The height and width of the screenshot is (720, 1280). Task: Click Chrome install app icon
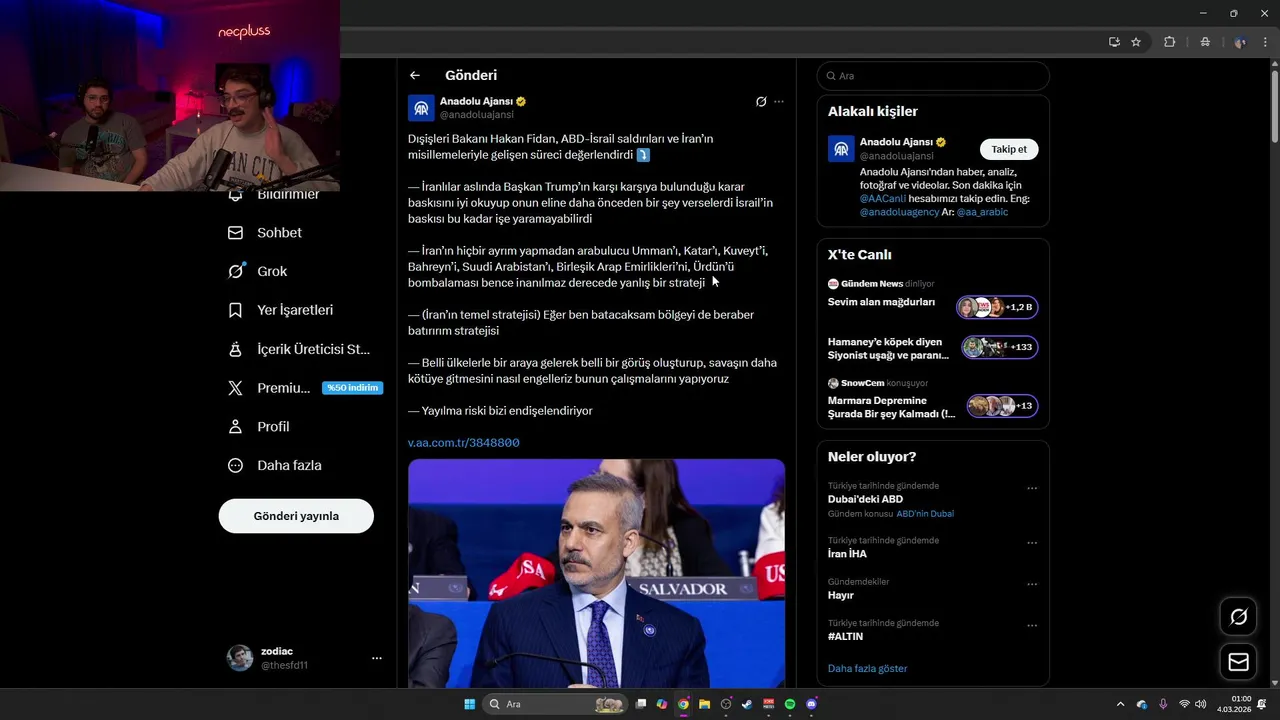pos(1114,42)
